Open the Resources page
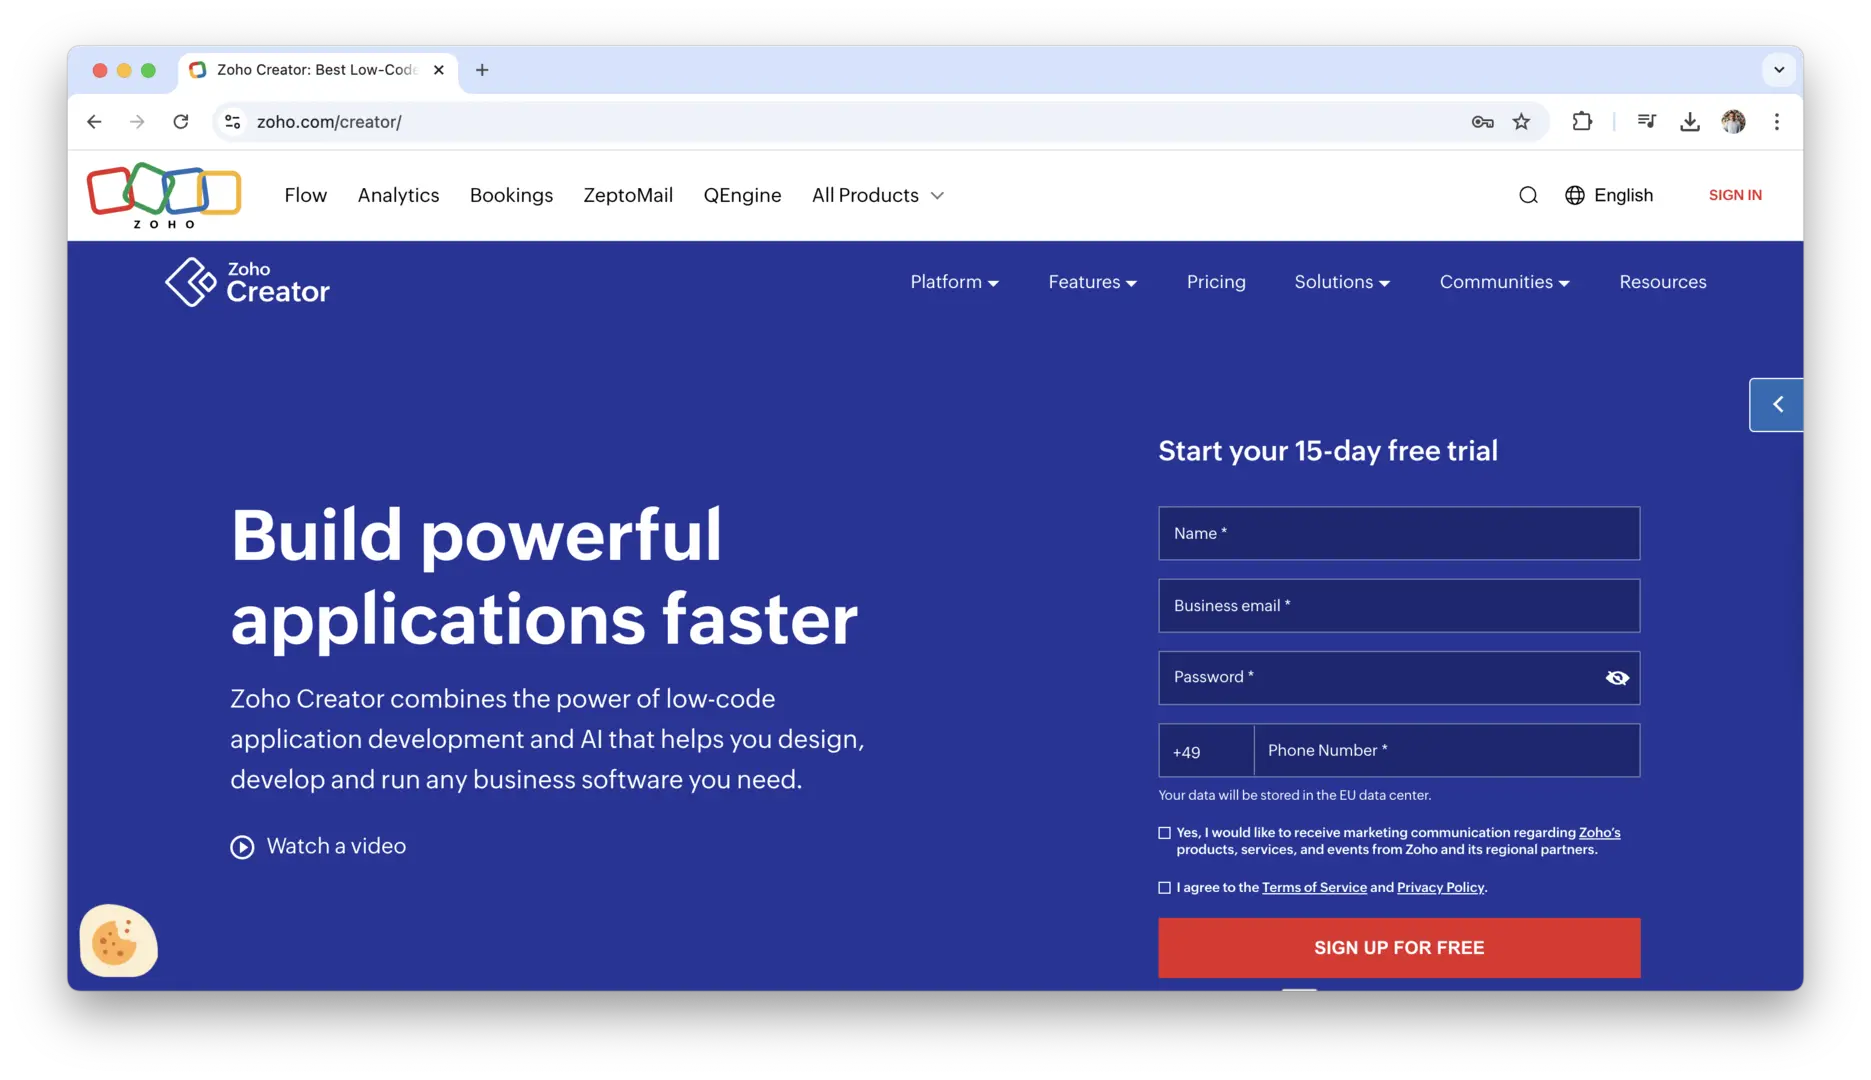 tap(1663, 282)
